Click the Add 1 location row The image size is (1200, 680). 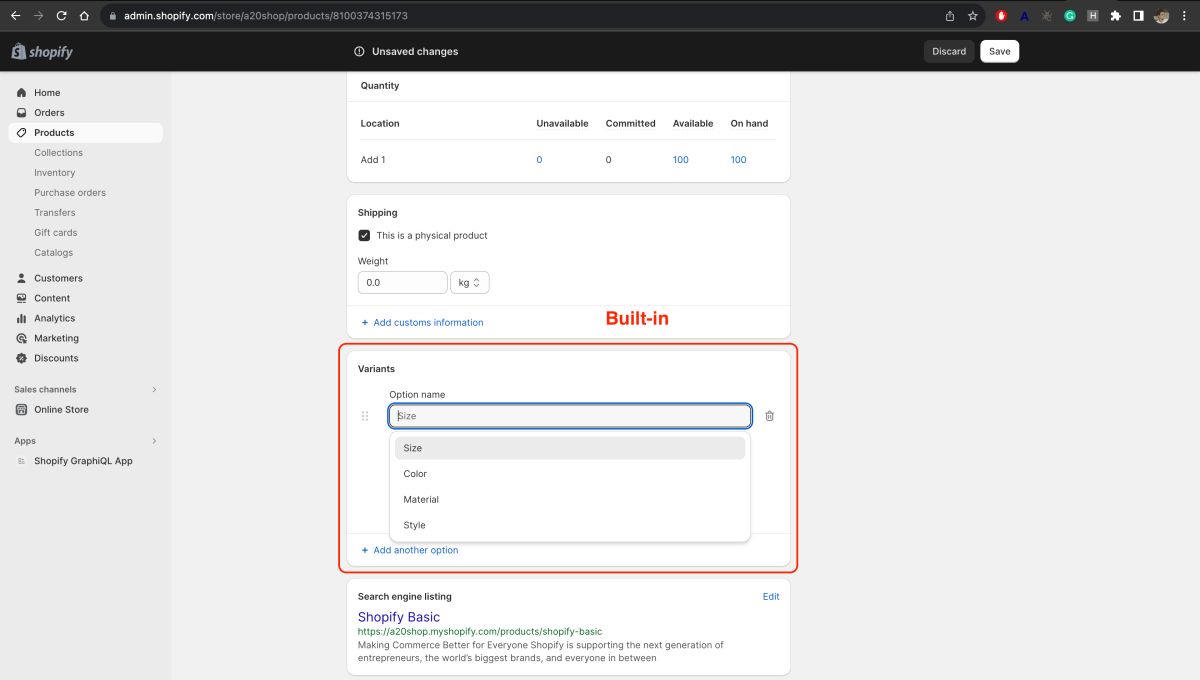point(568,160)
